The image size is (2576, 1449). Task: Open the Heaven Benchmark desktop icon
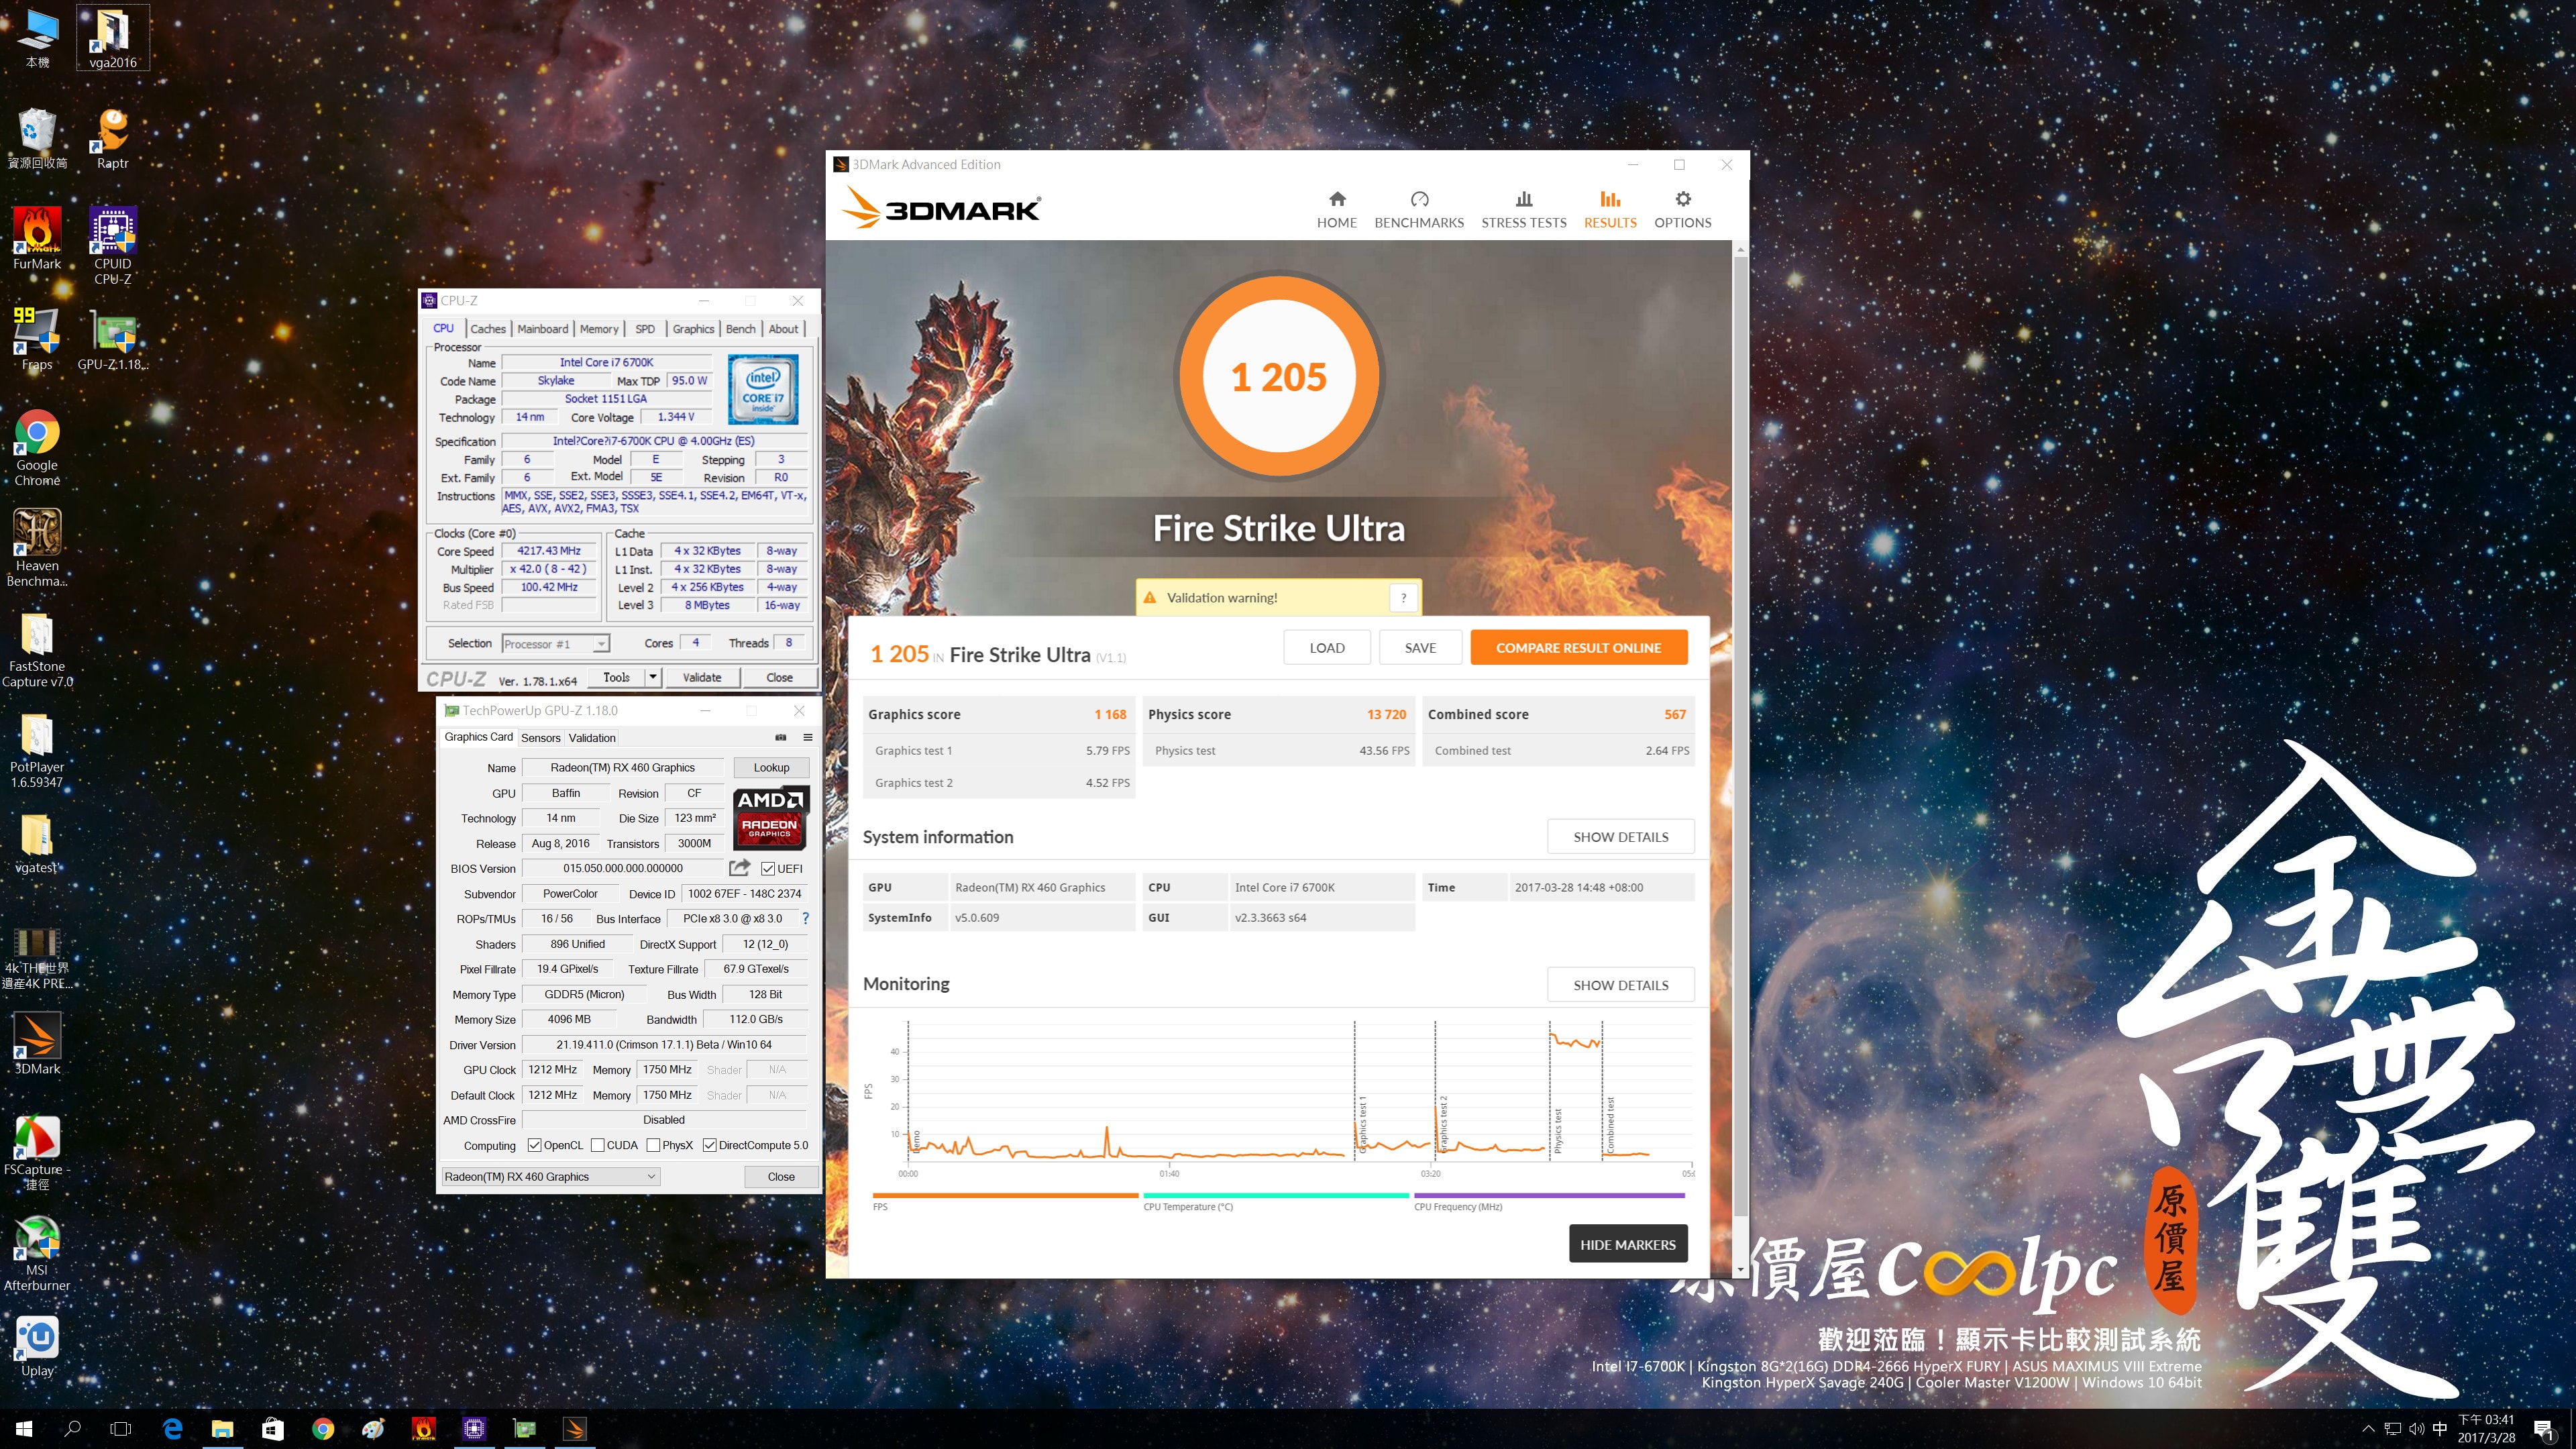(x=37, y=547)
